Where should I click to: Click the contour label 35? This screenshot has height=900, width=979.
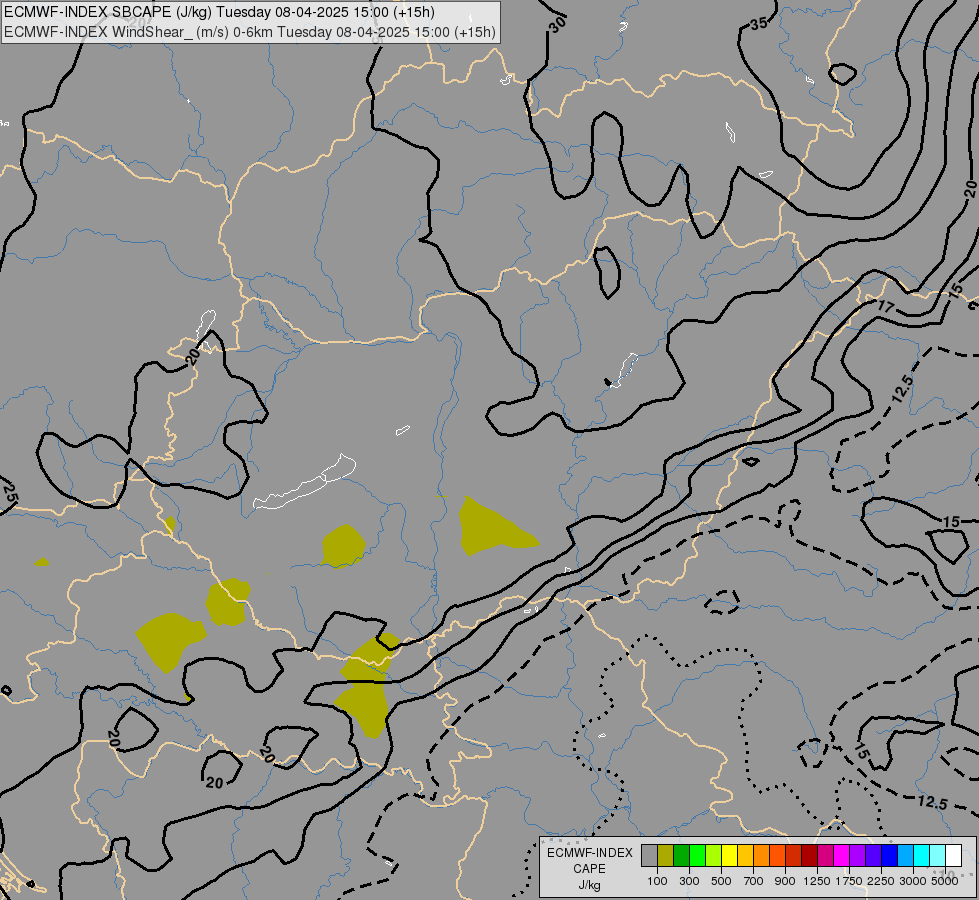coord(759,24)
